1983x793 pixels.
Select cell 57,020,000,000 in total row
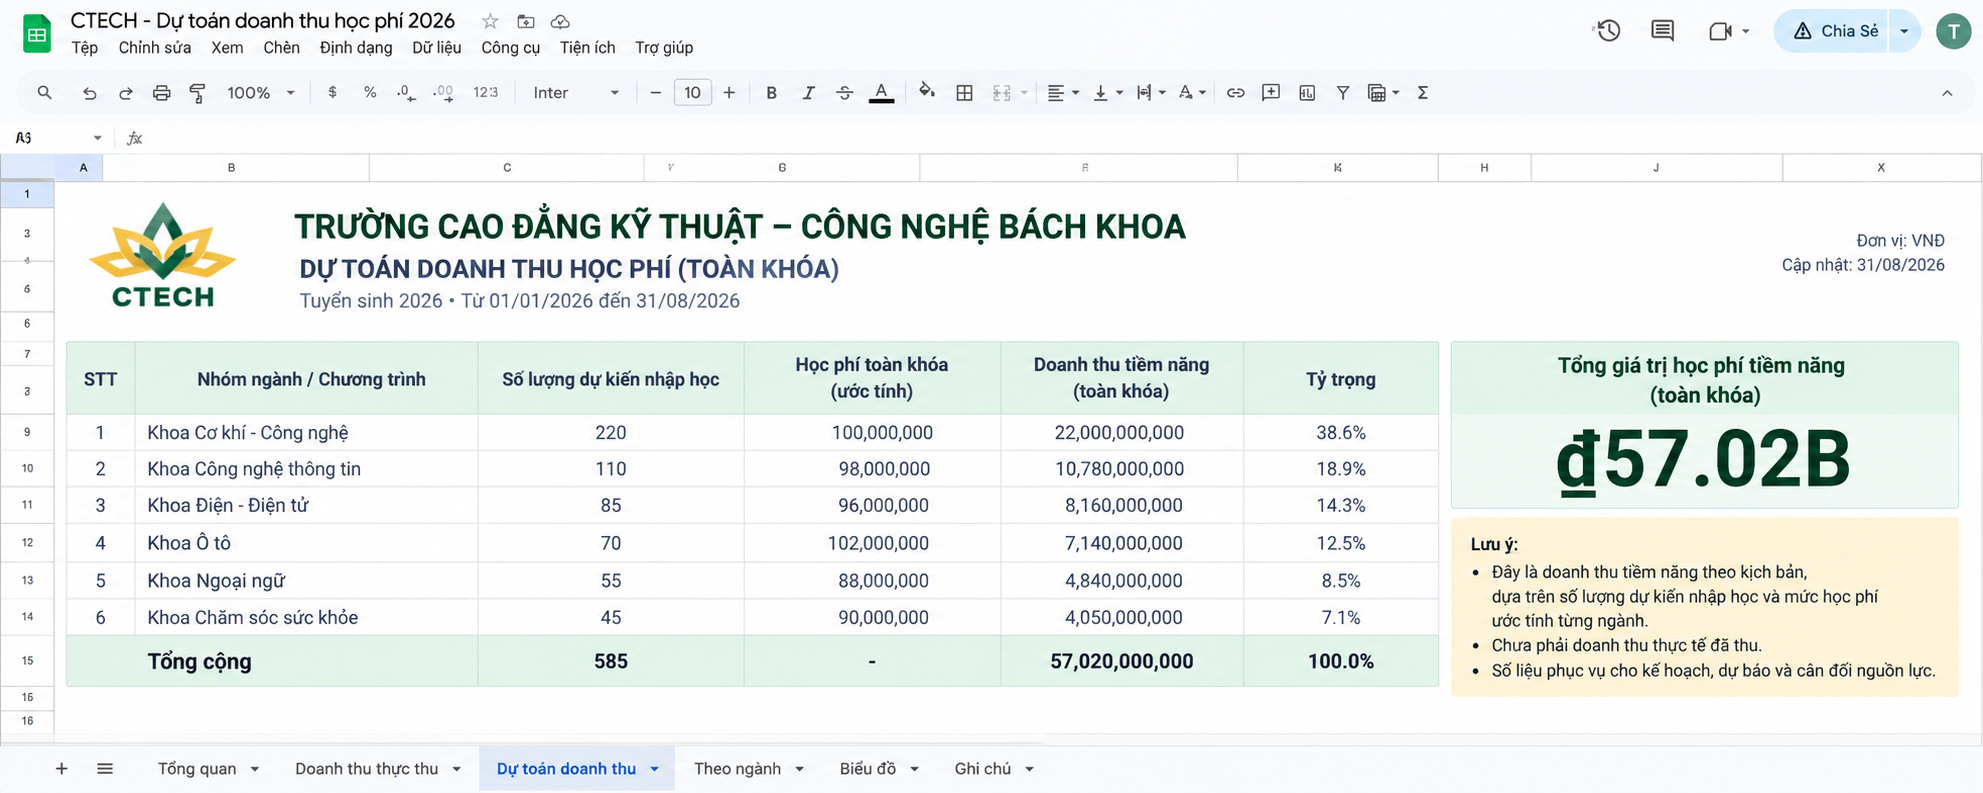pos(1121,661)
